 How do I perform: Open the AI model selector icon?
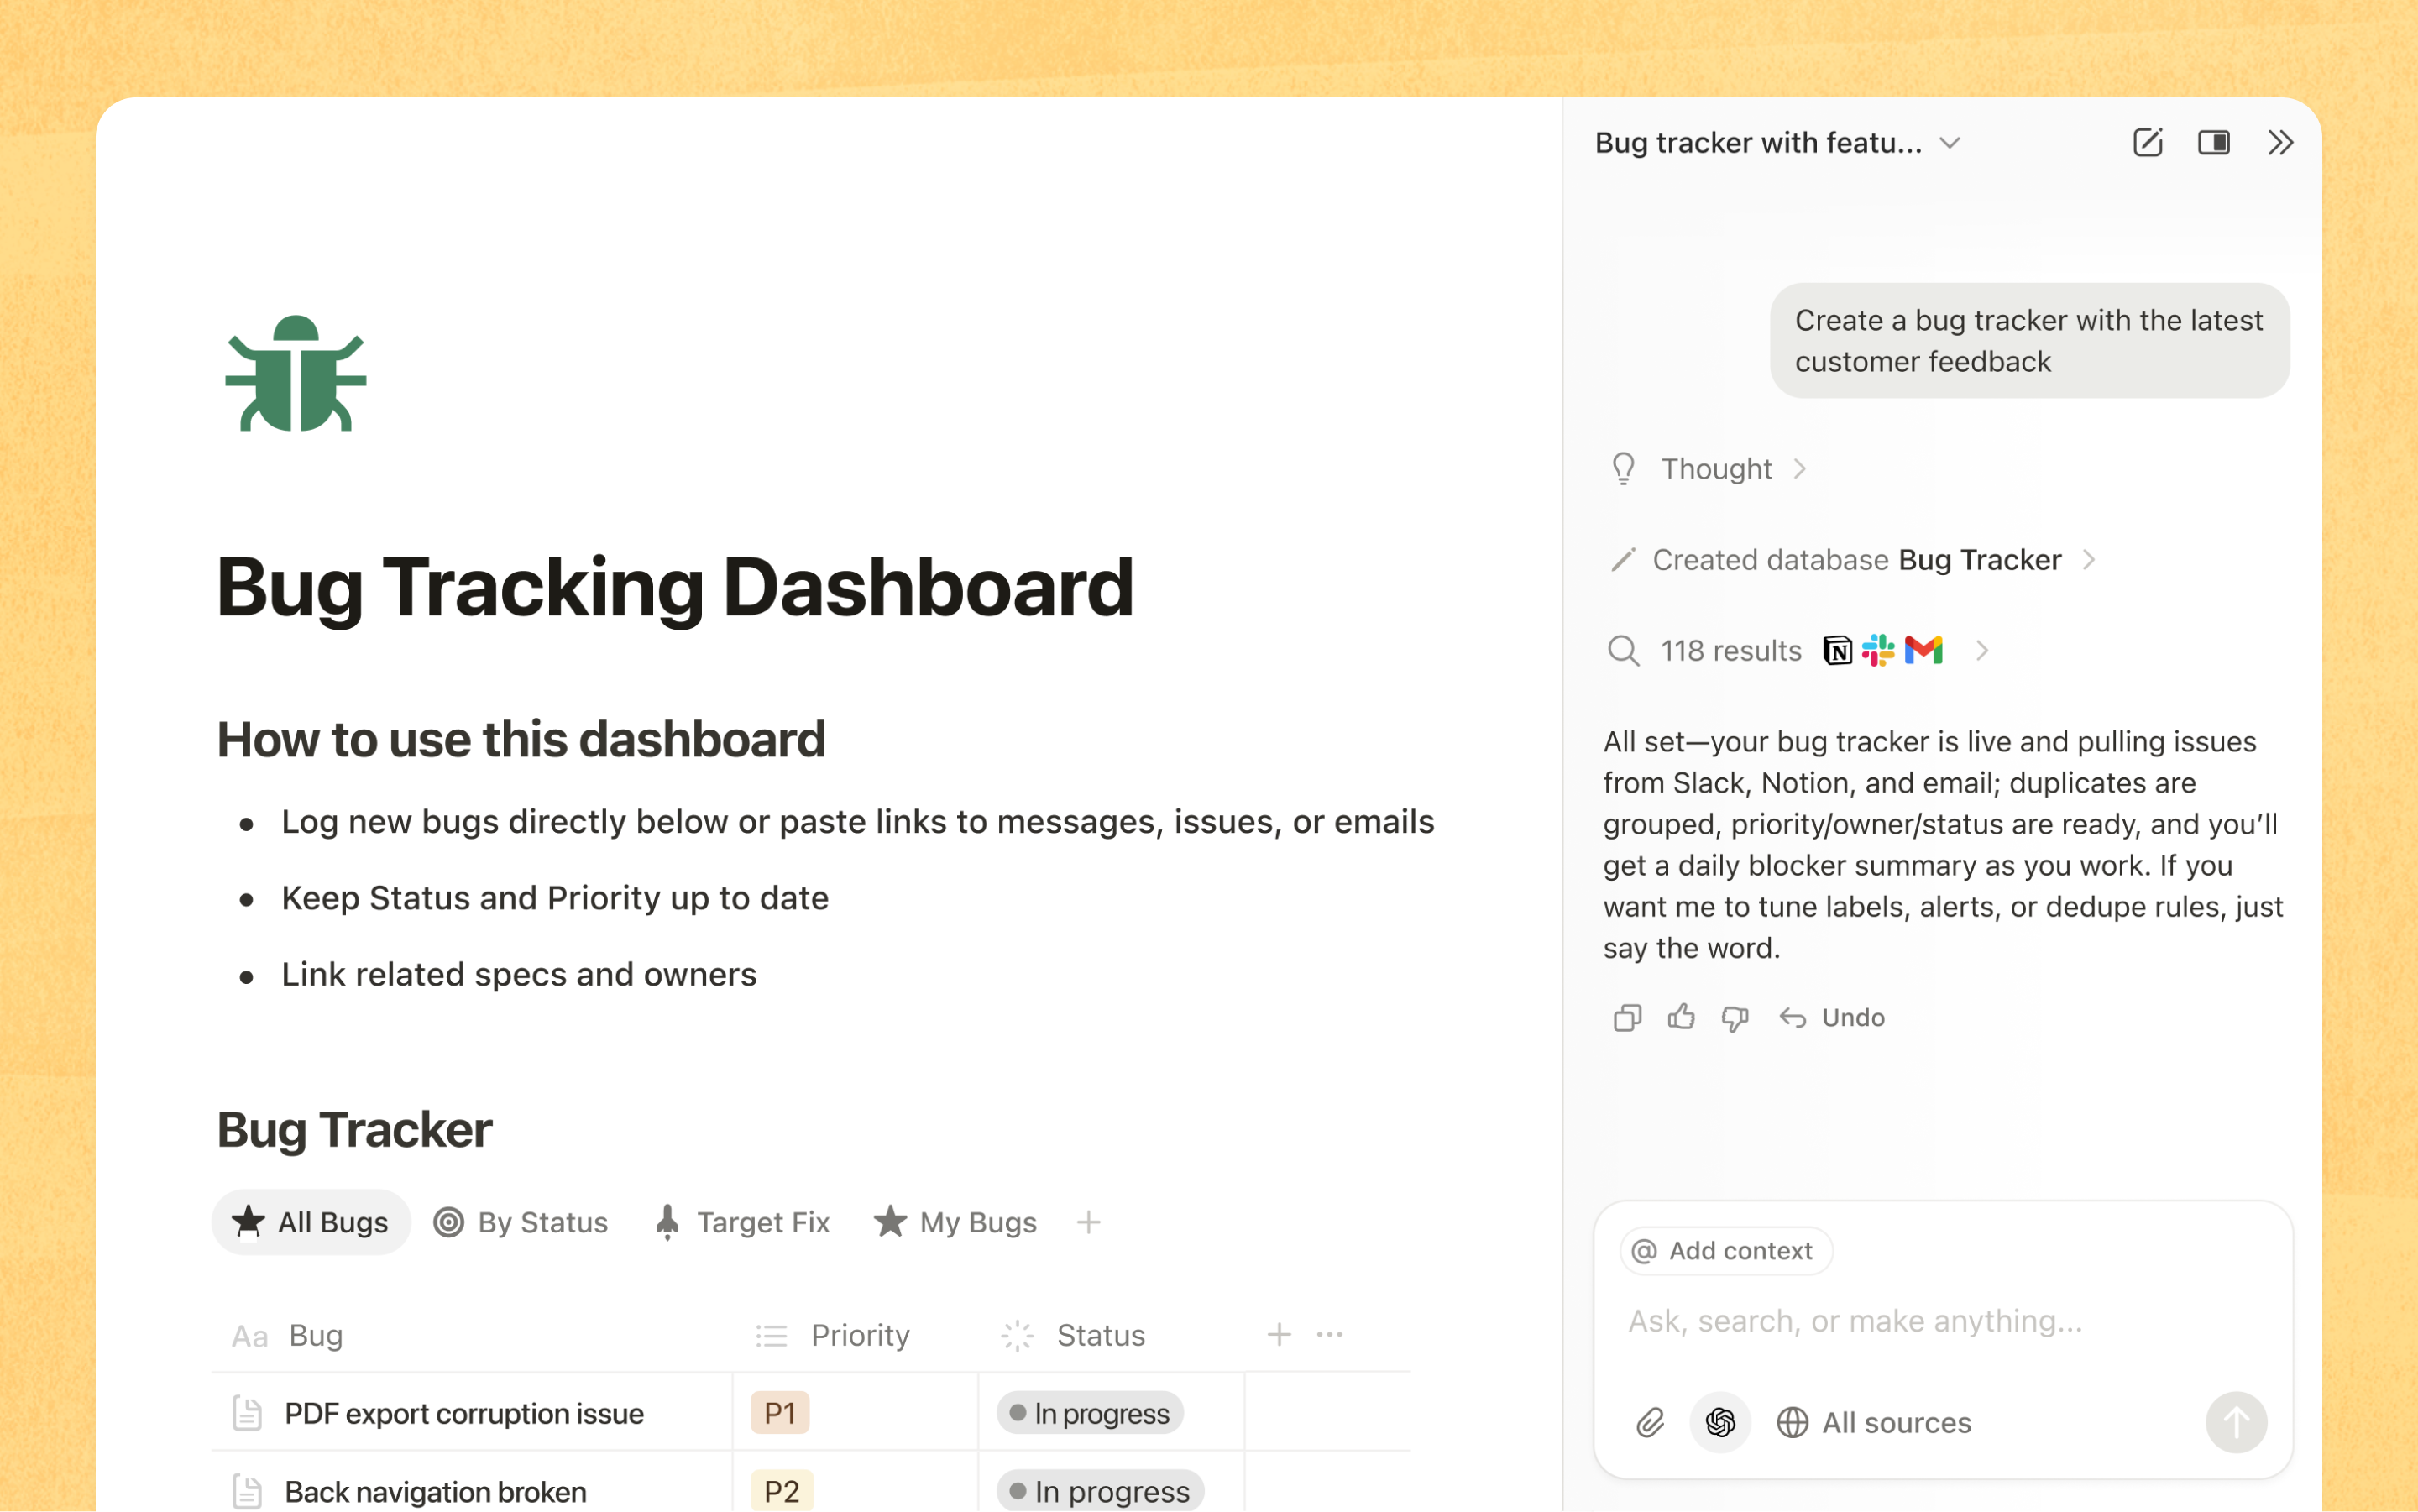click(1719, 1422)
